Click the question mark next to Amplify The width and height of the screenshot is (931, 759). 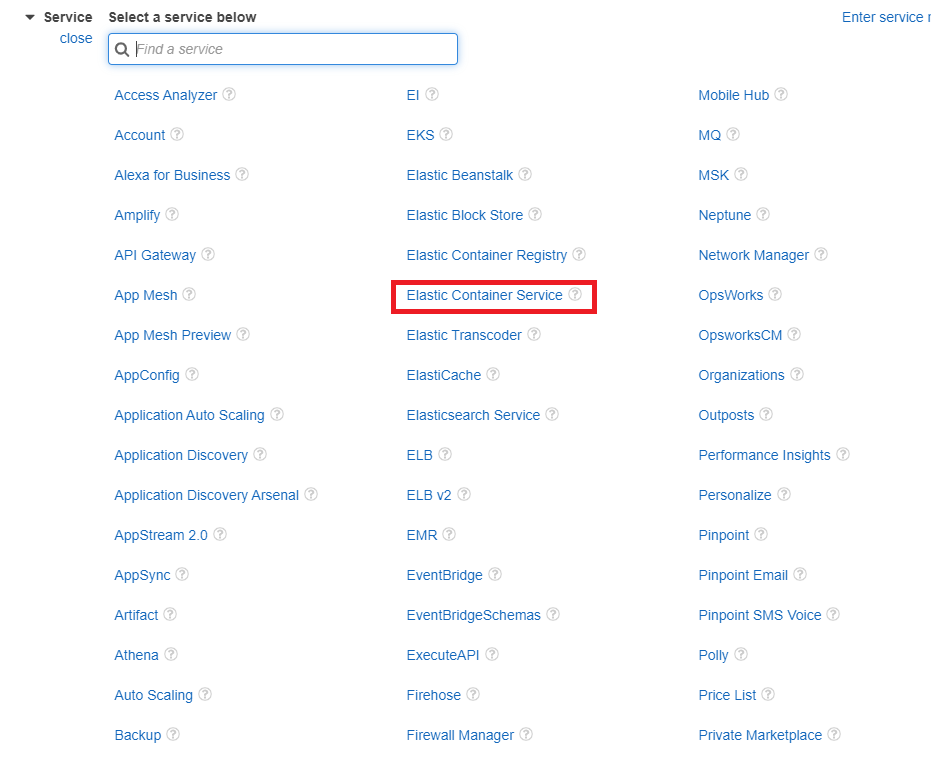click(172, 214)
